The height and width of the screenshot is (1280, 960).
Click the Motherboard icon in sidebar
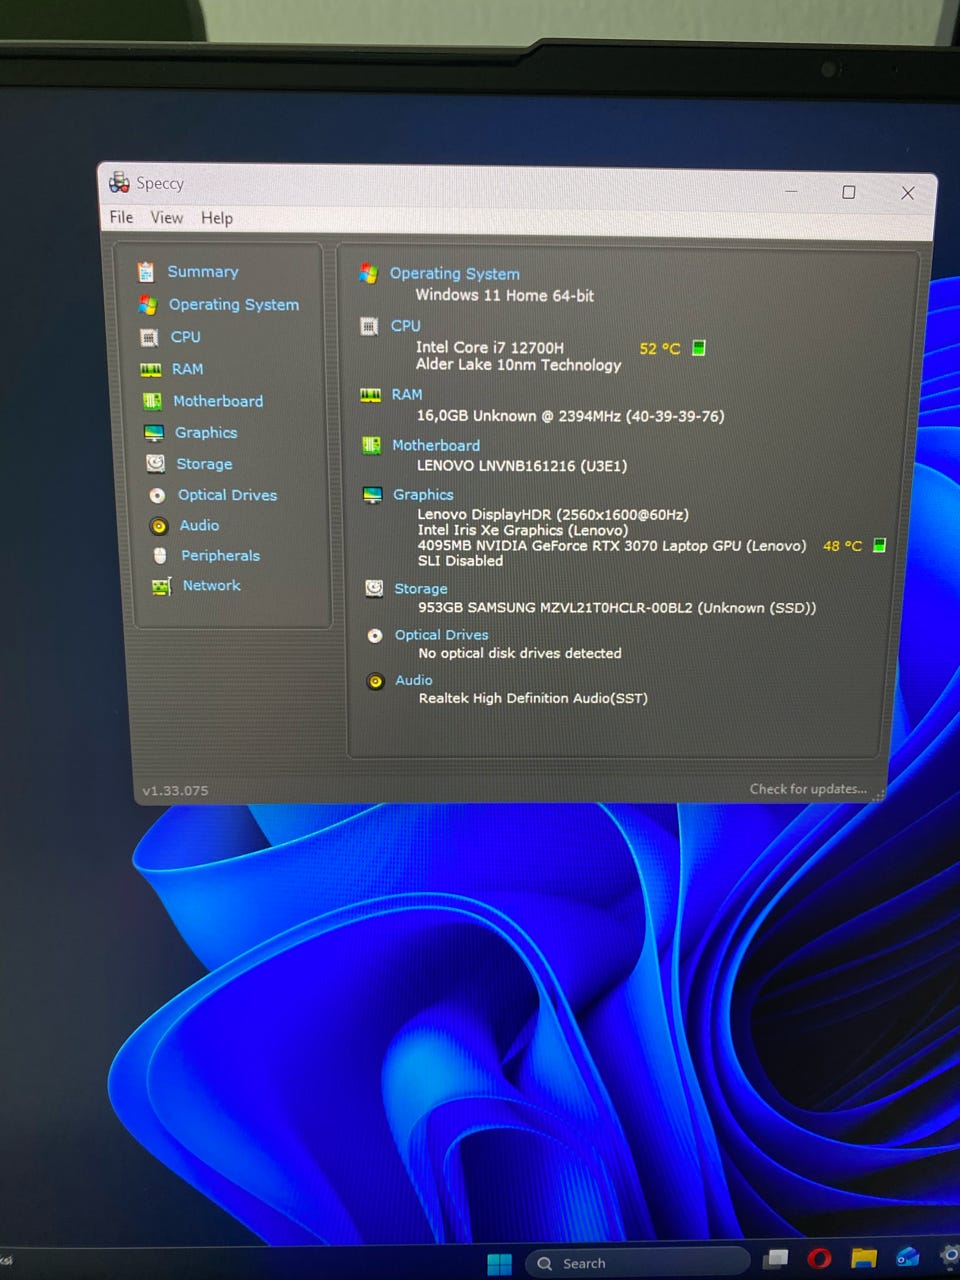(152, 401)
